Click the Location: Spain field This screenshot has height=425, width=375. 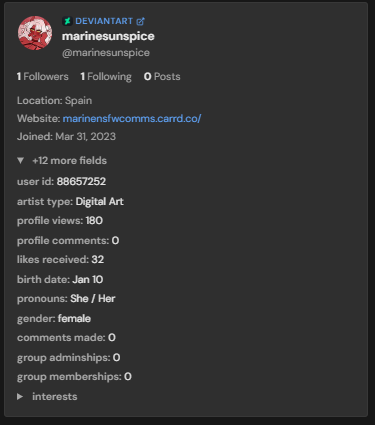point(54,100)
